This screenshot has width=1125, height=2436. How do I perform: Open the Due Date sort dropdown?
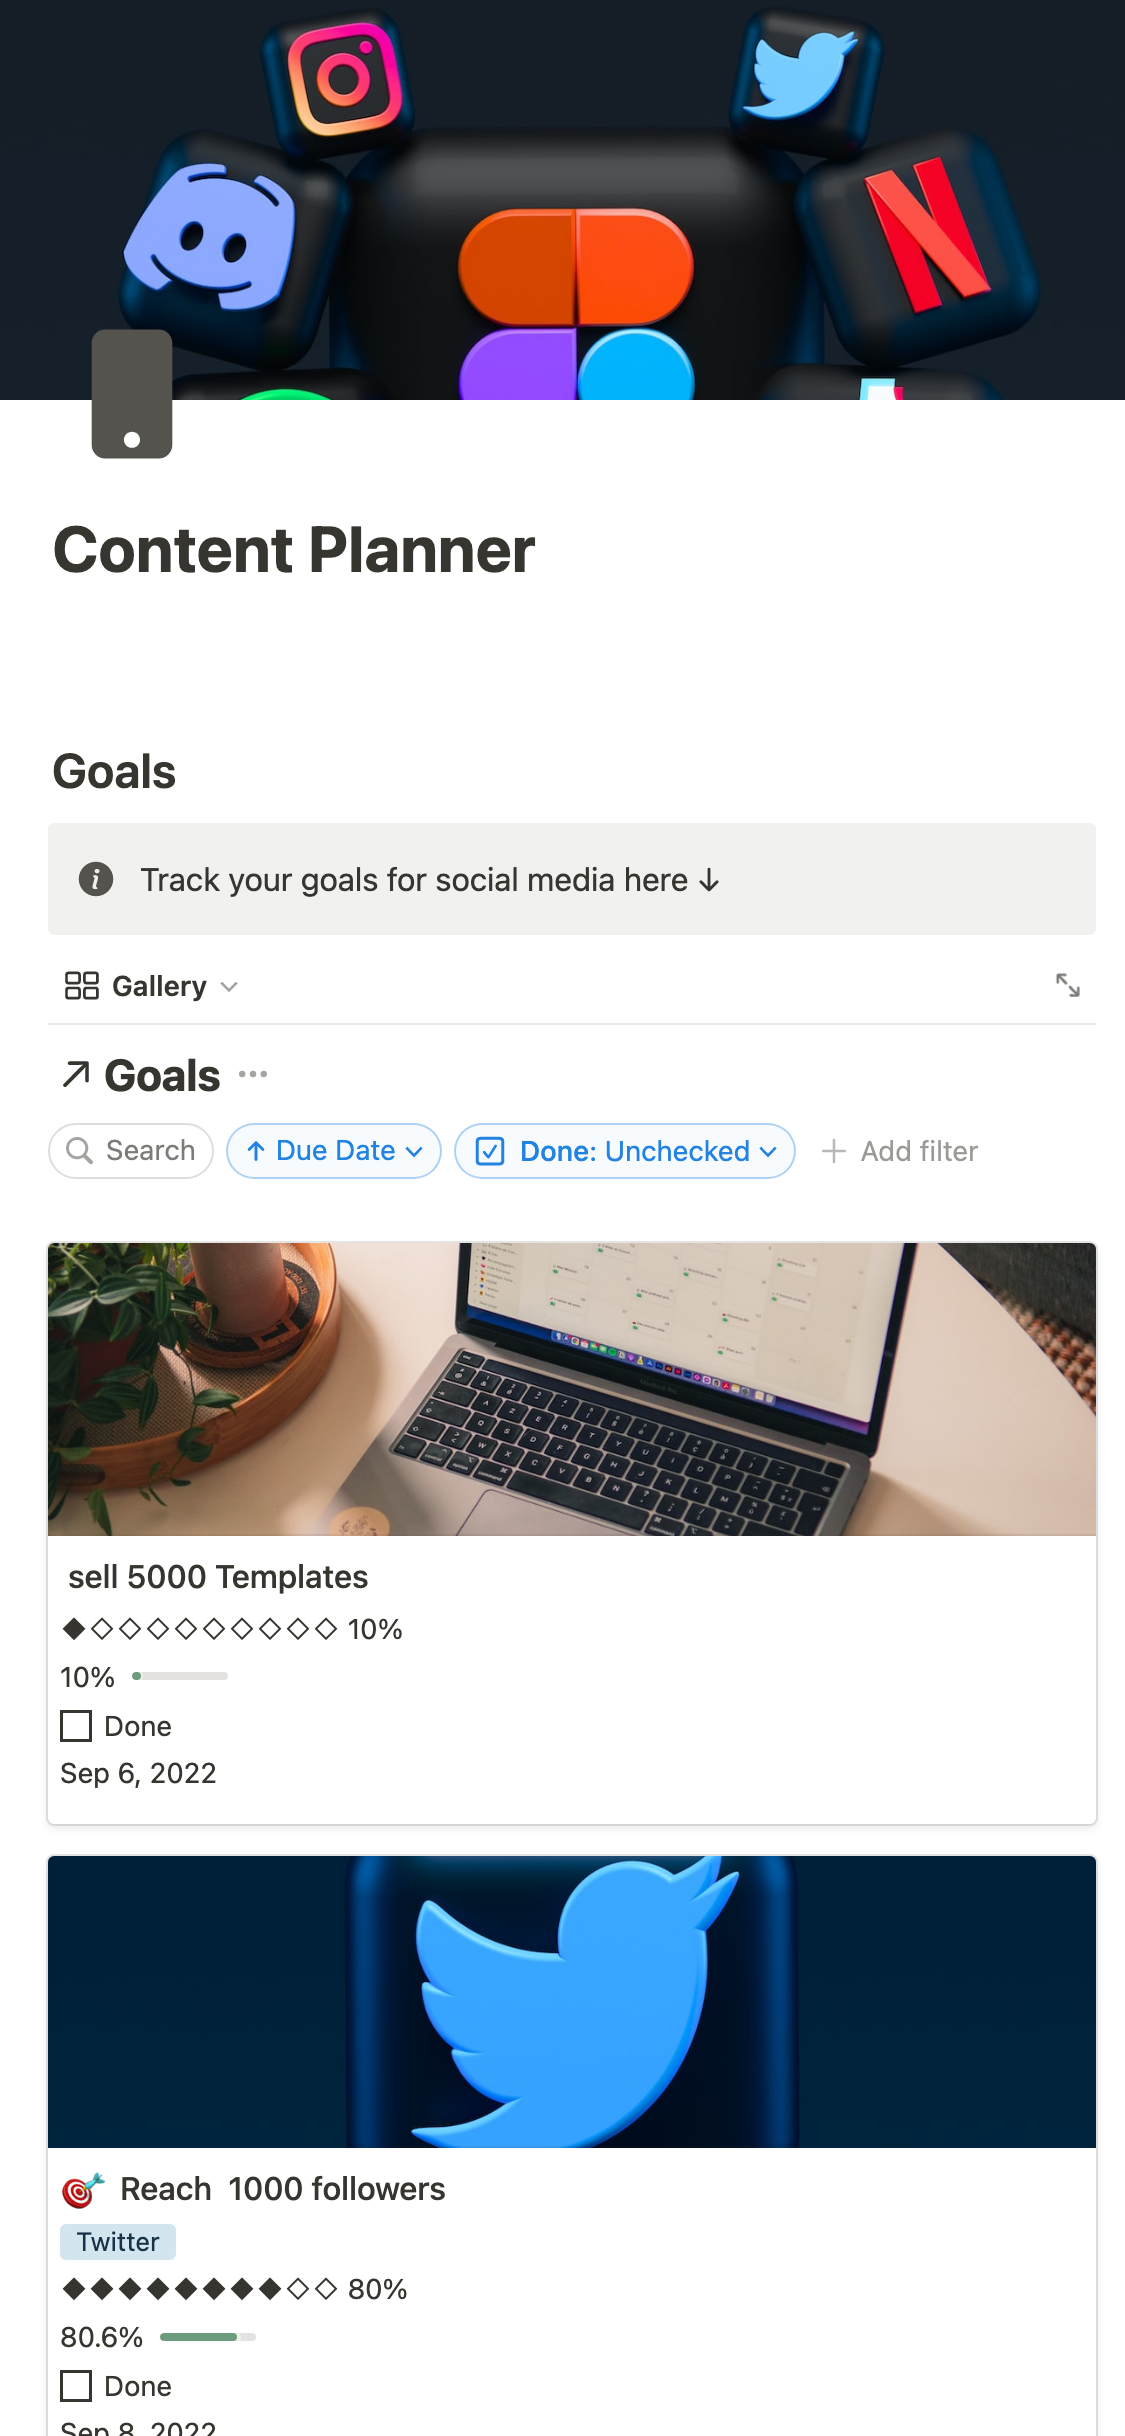pyautogui.click(x=334, y=1151)
